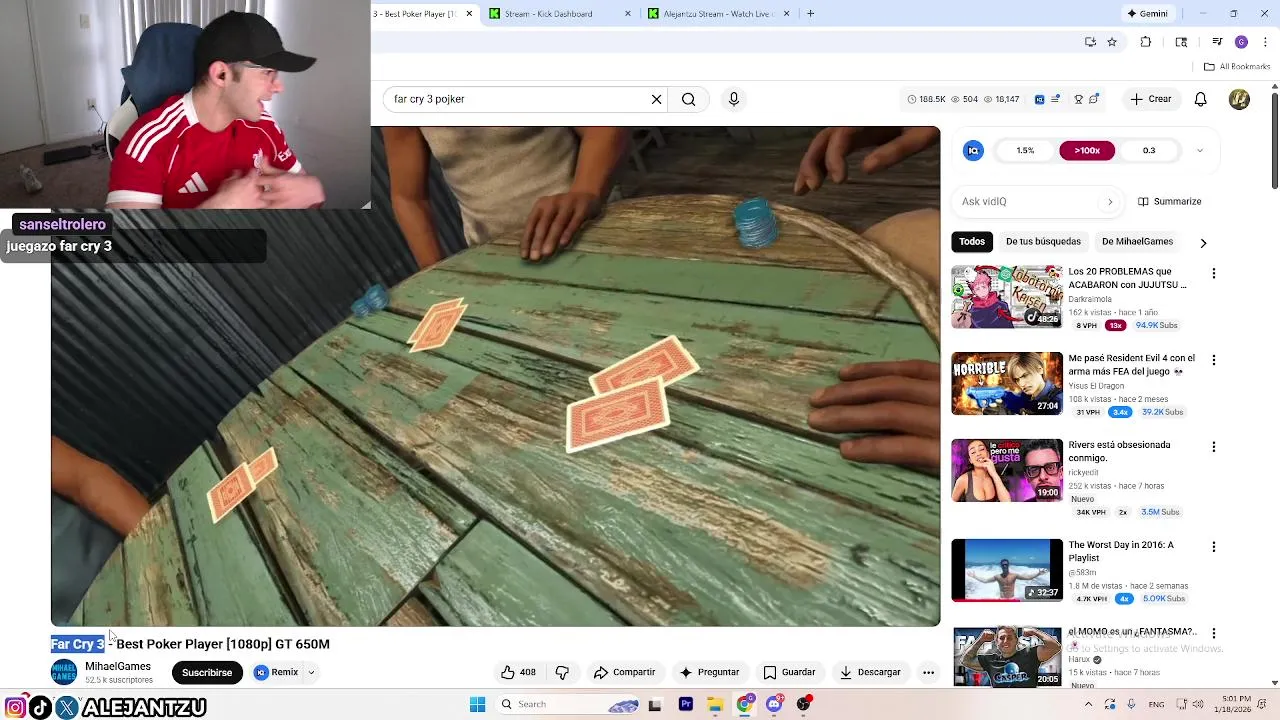
Task: Clear the YouTube search box with X
Action: click(x=656, y=99)
